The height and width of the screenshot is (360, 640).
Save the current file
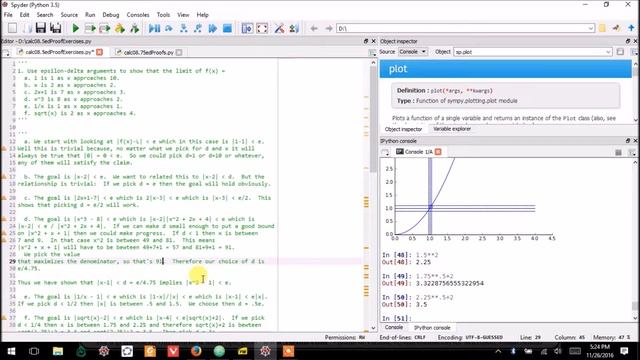tap(40, 28)
